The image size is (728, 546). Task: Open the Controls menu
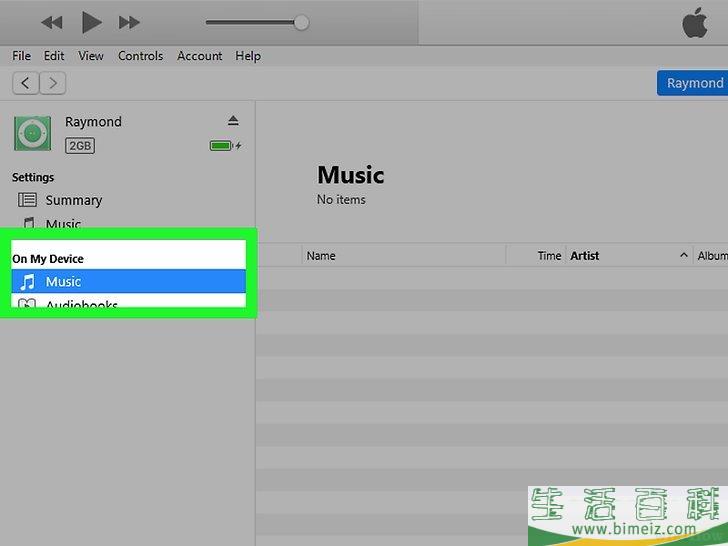point(140,56)
